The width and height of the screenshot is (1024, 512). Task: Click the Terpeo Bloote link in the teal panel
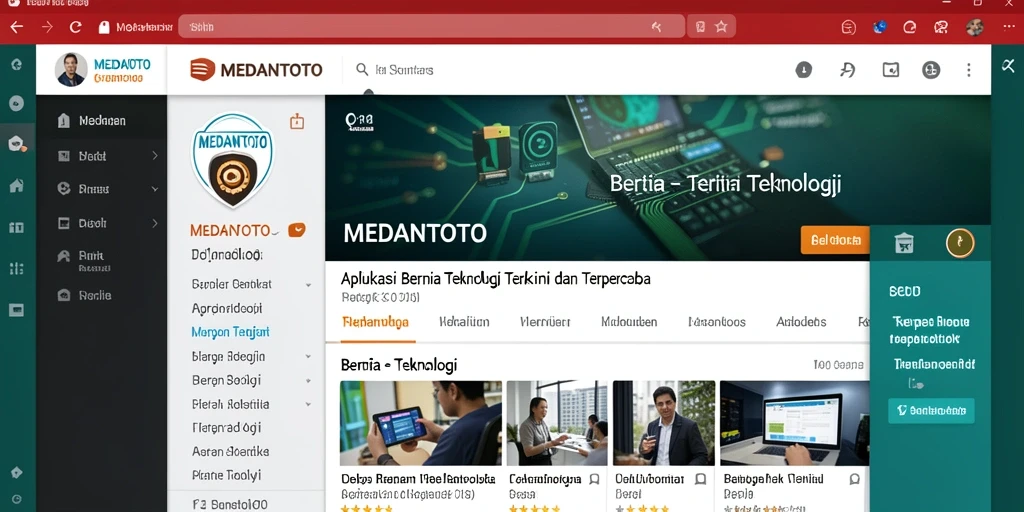931,322
